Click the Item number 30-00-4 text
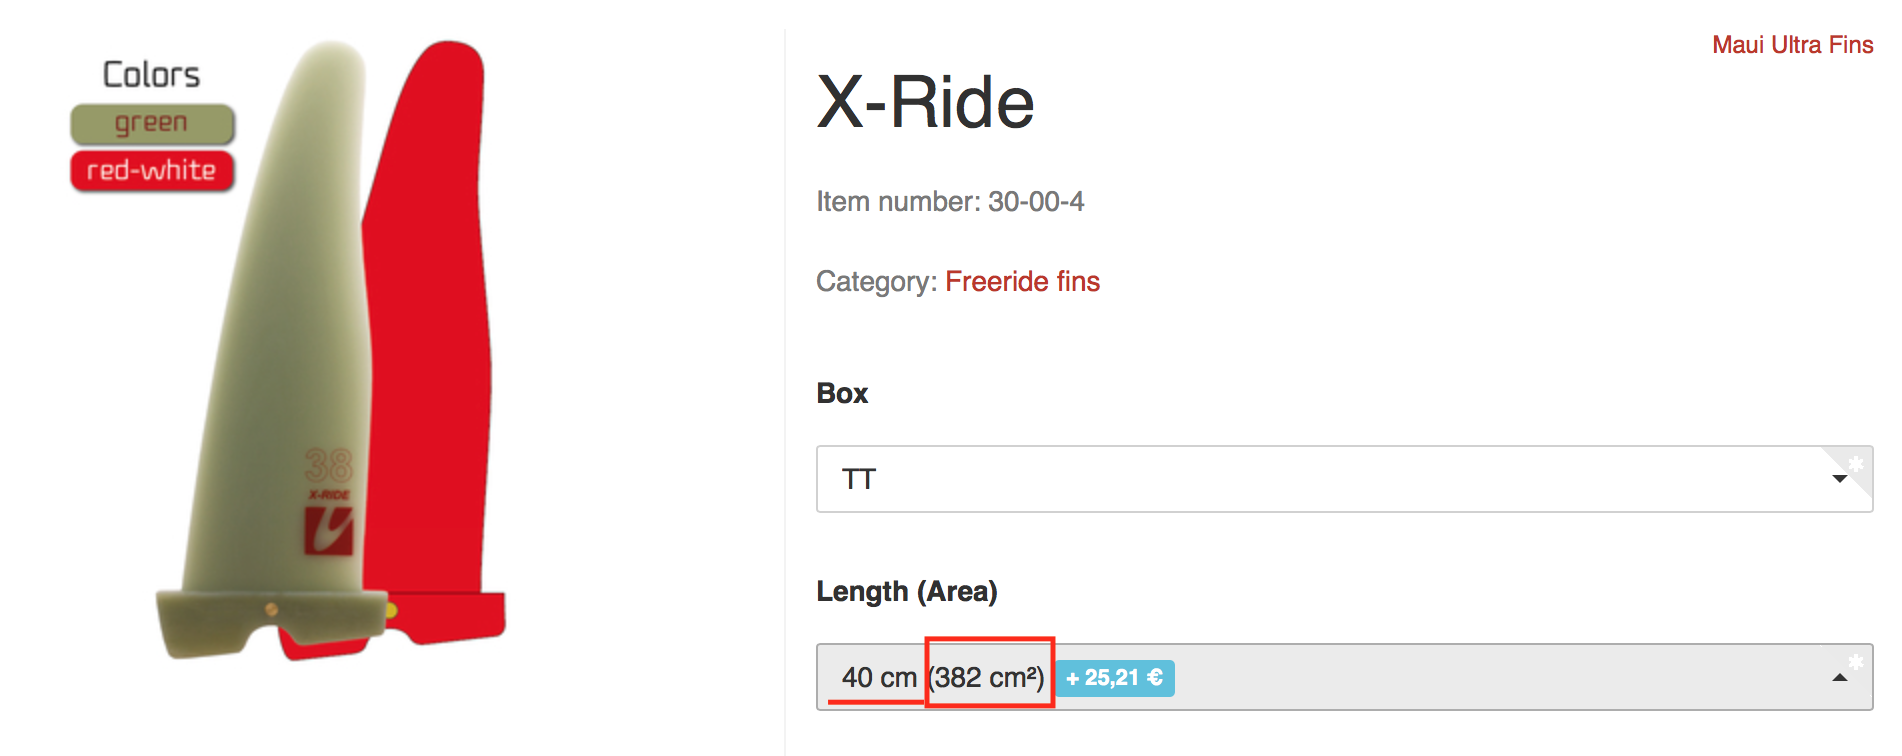Viewport: 1902px width, 756px height. [950, 202]
